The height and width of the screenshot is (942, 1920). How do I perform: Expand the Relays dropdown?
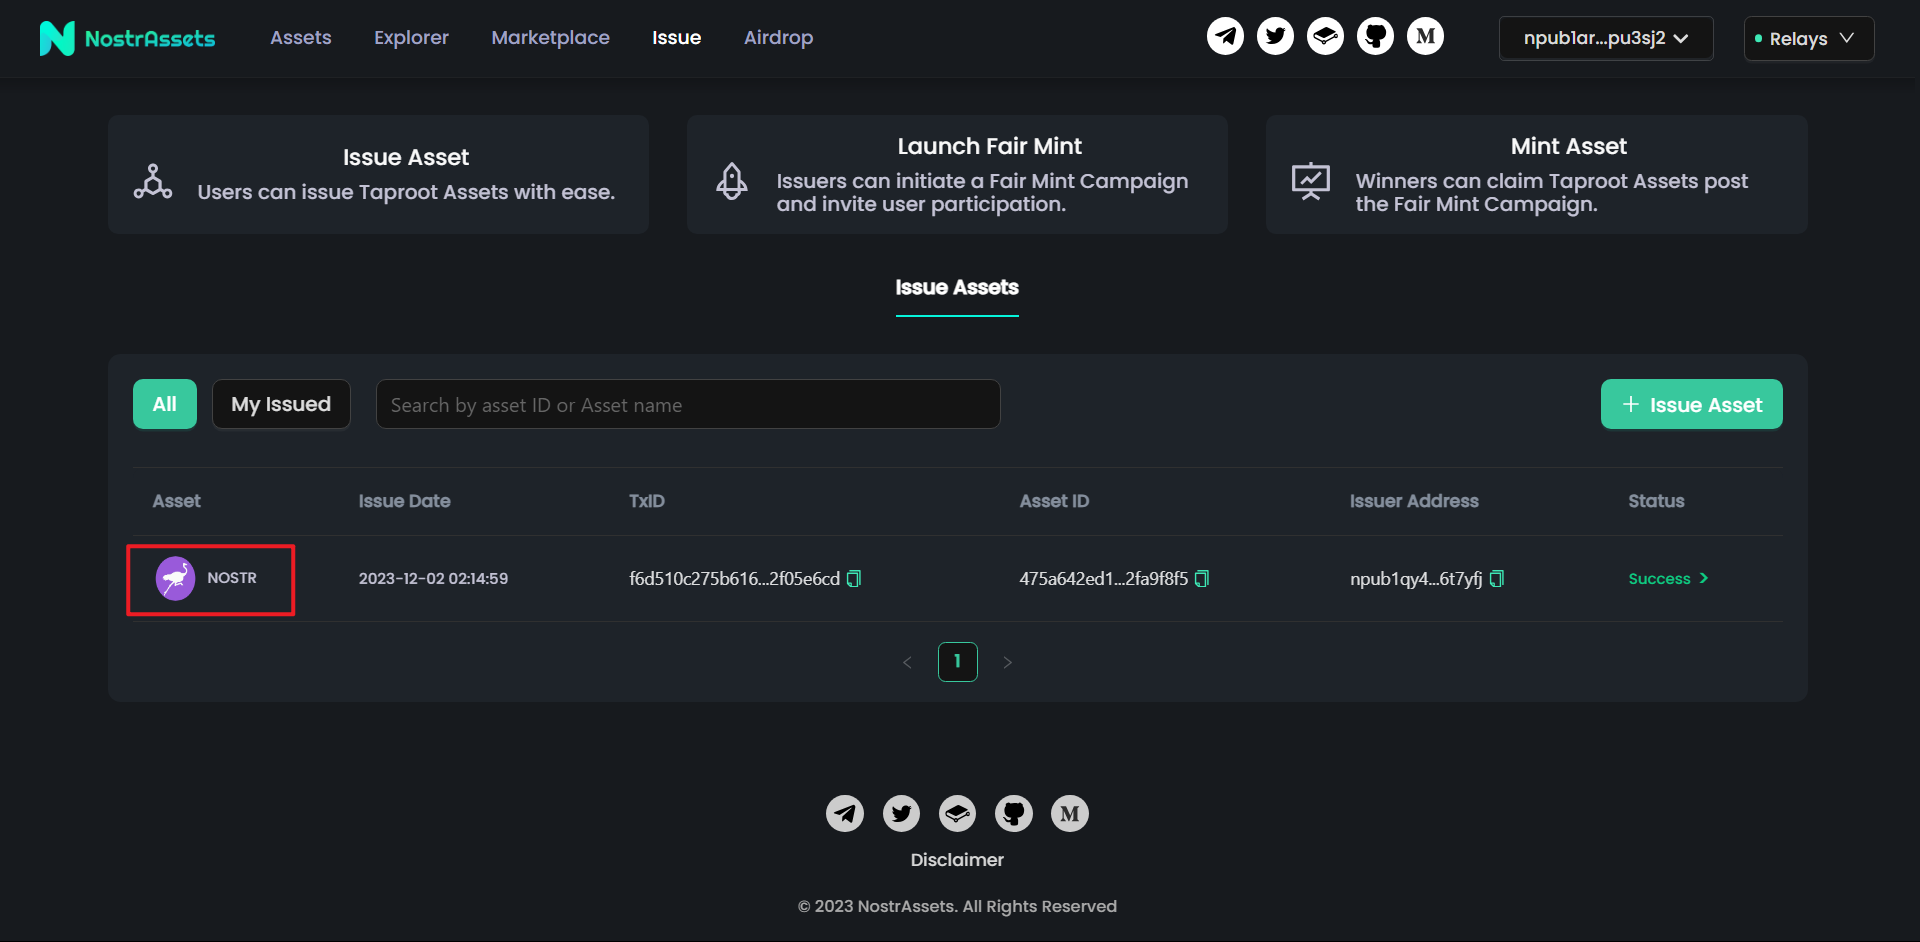click(1808, 38)
